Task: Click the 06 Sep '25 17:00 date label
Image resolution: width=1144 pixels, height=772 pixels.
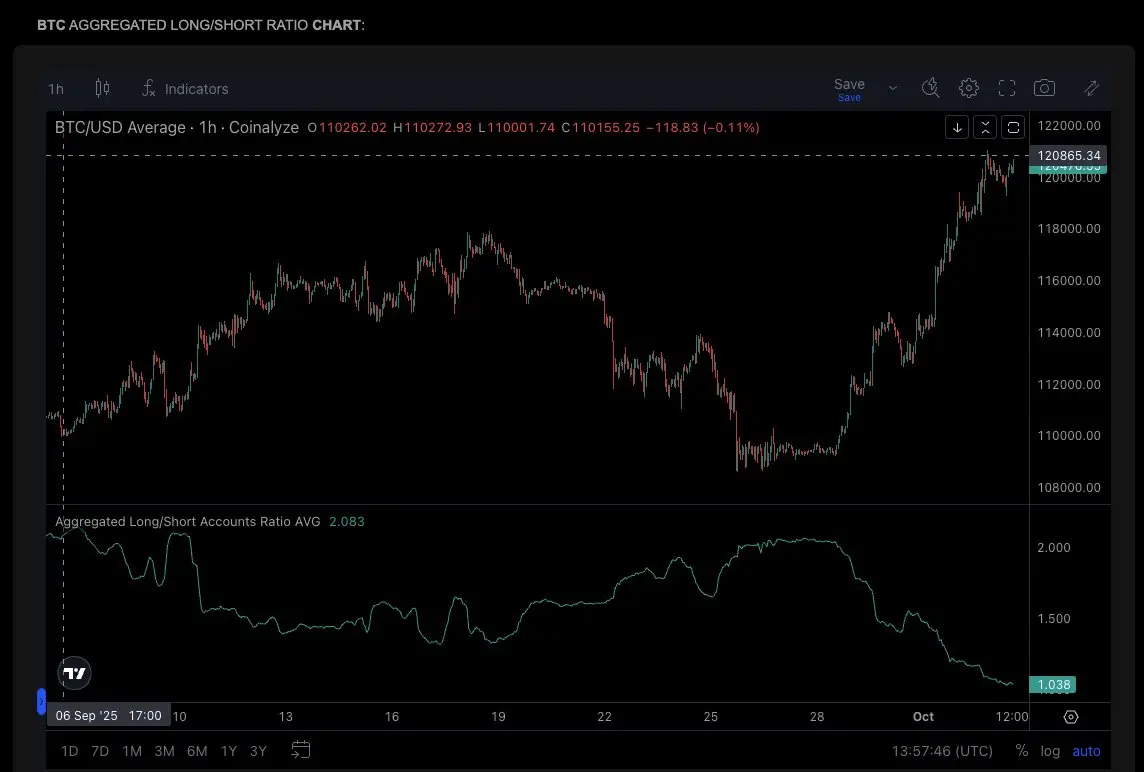Action: pos(109,715)
